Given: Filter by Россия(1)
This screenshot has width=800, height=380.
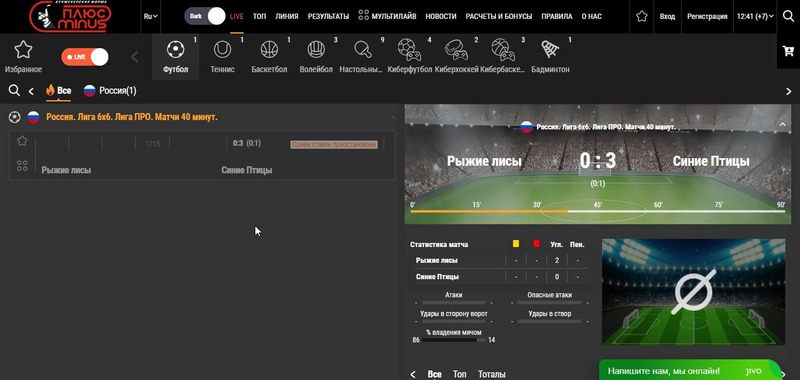Looking at the screenshot, I should point(110,91).
